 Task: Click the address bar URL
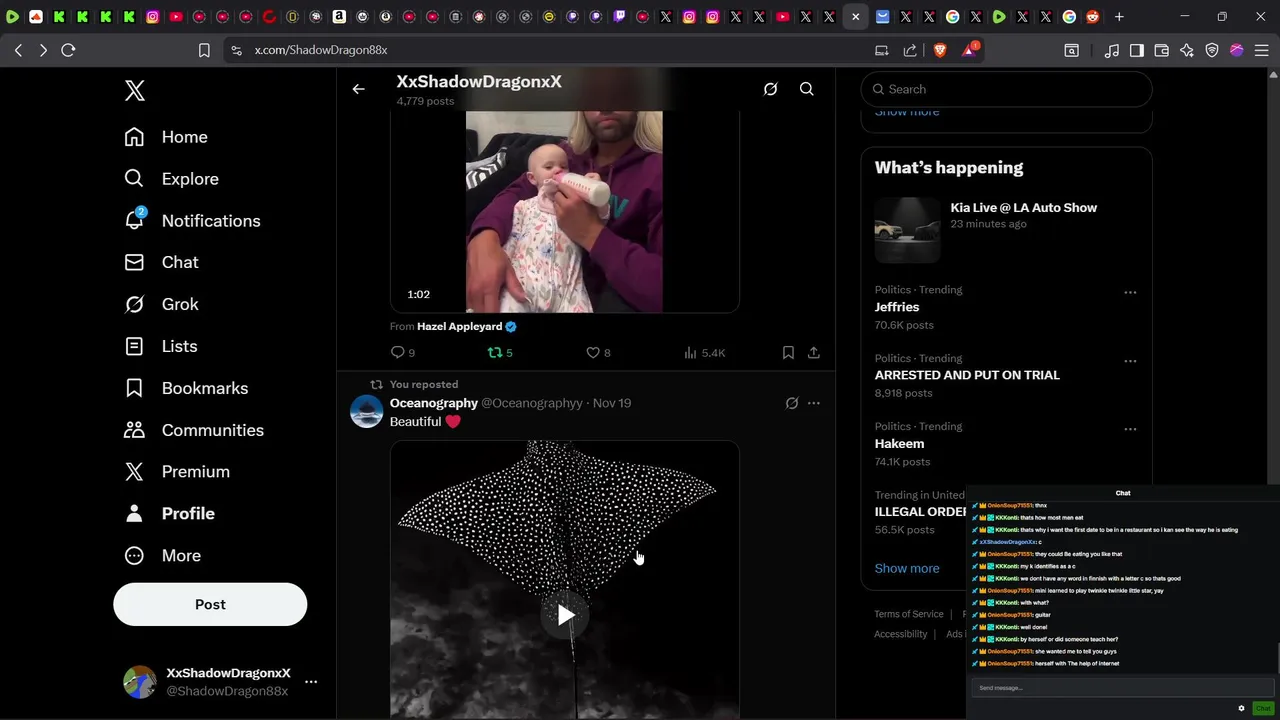coord(321,50)
